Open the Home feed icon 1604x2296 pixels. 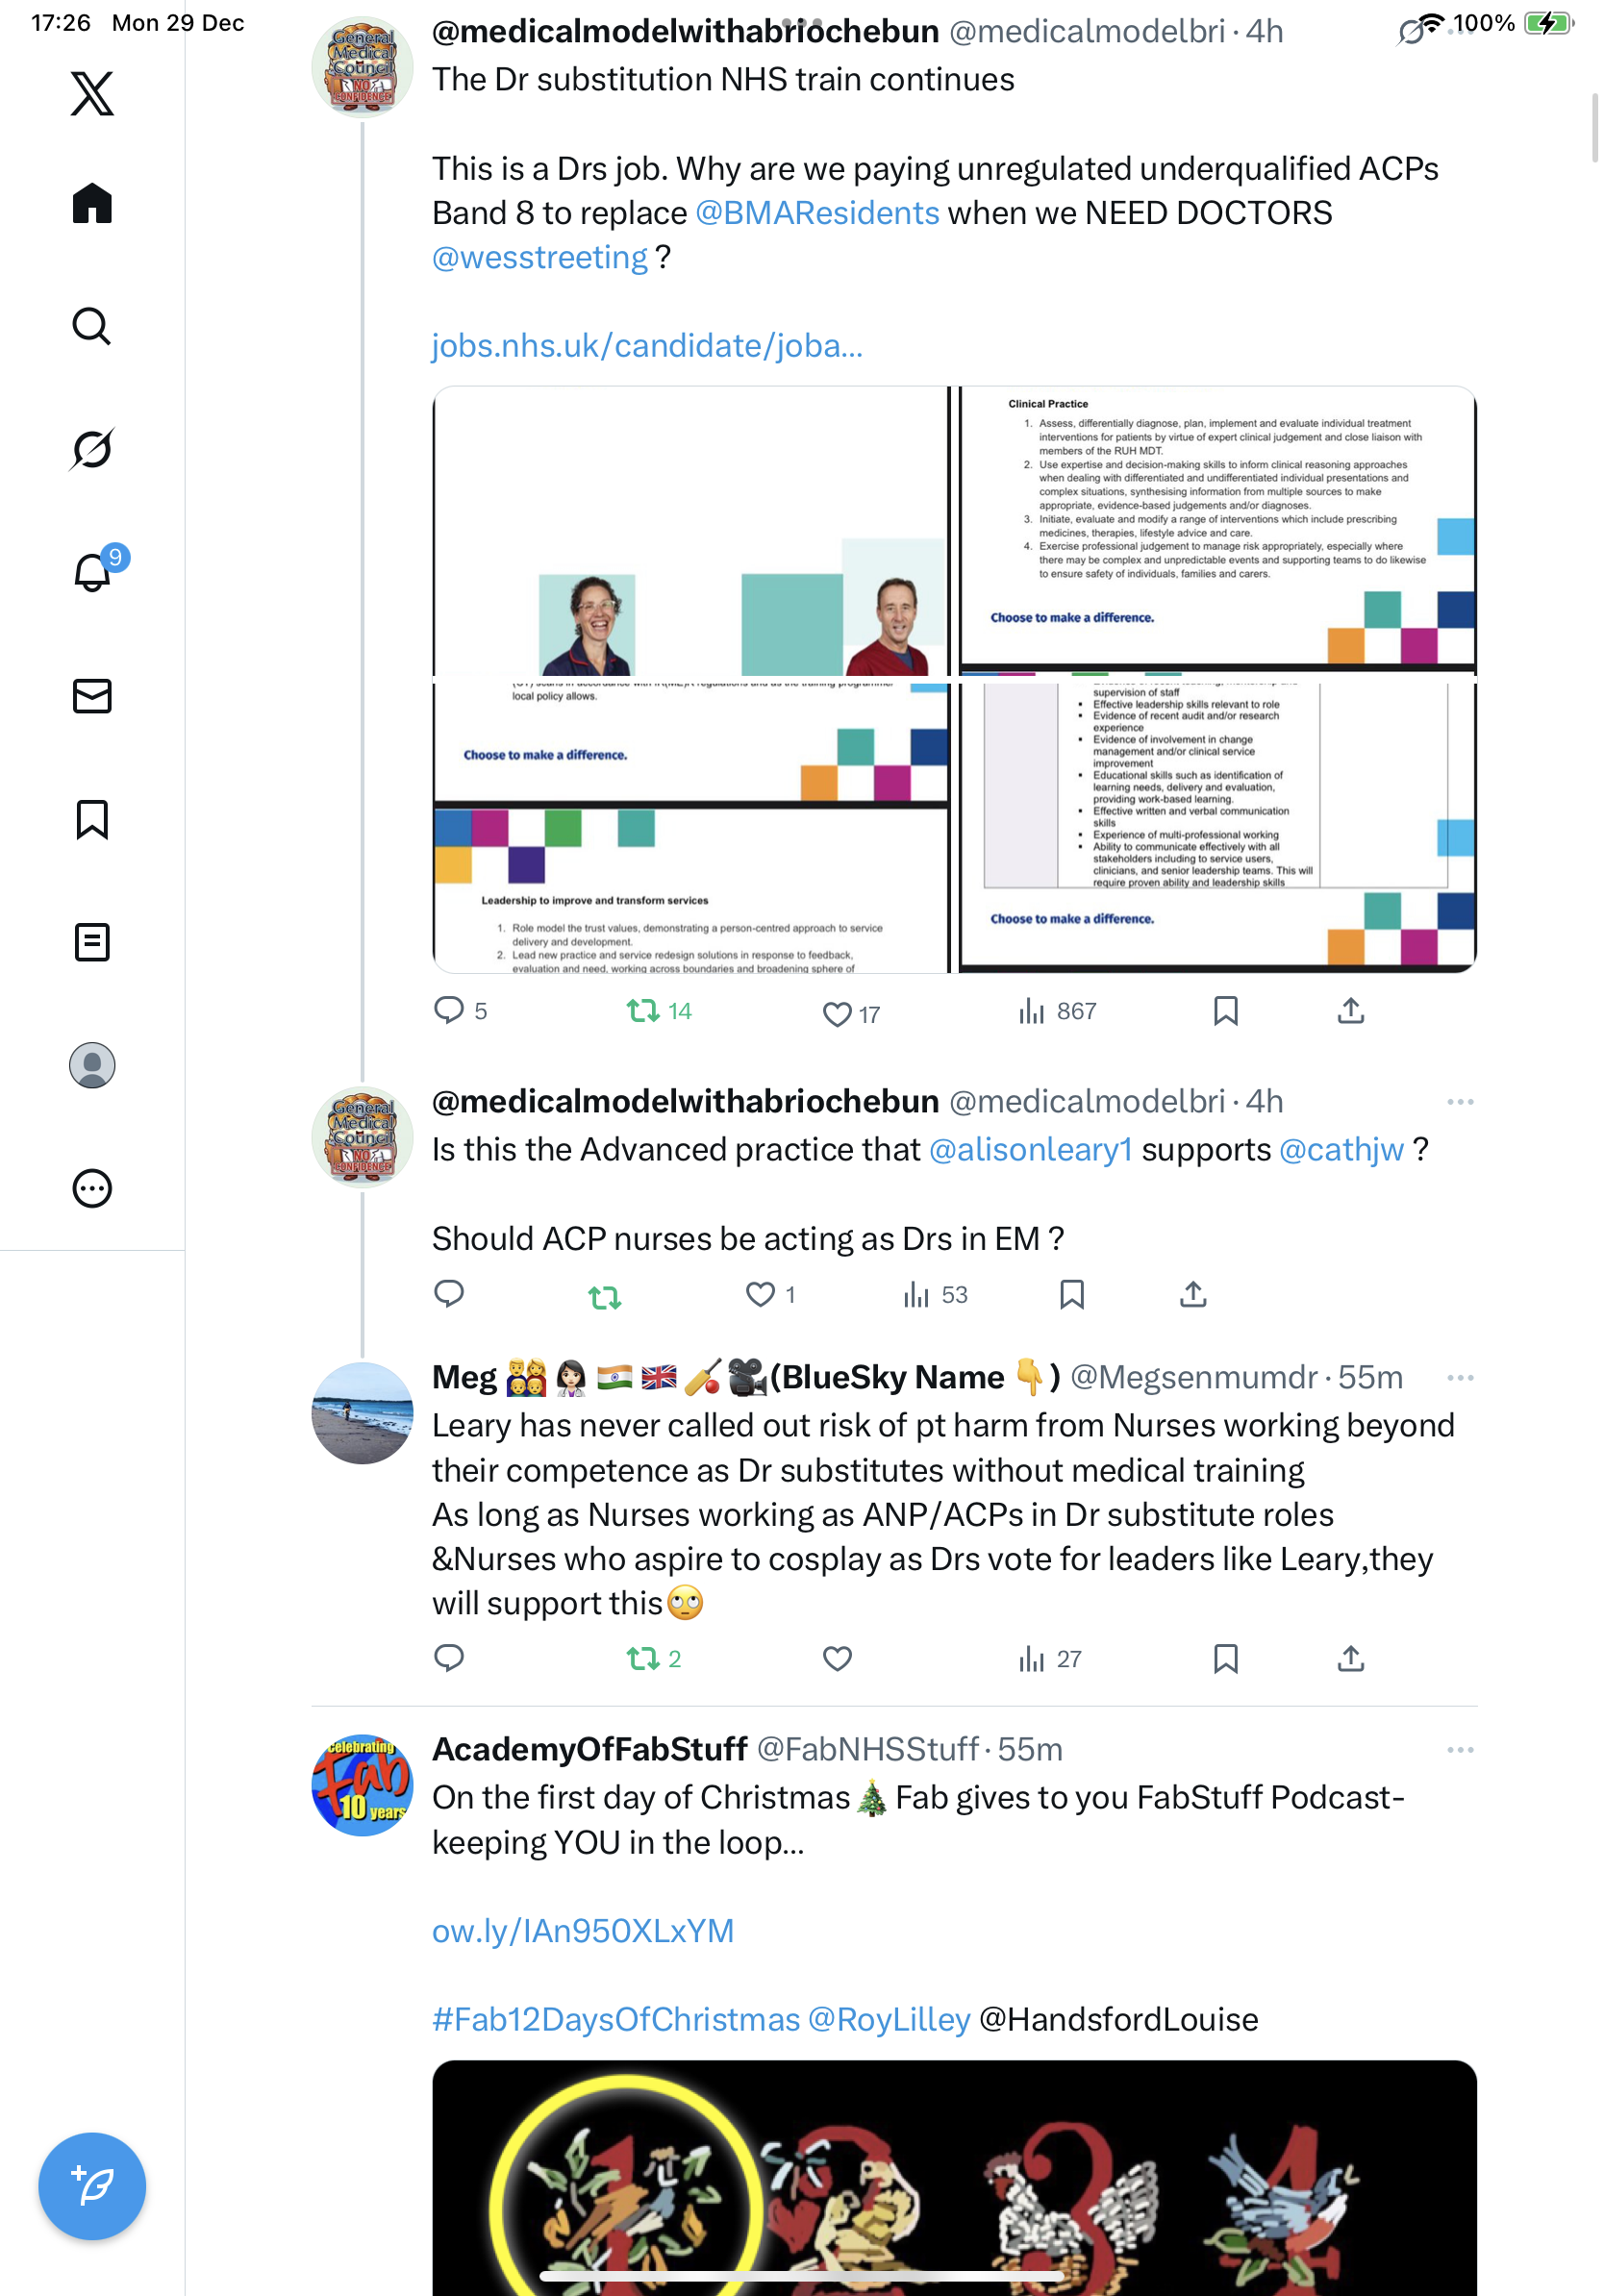92,203
